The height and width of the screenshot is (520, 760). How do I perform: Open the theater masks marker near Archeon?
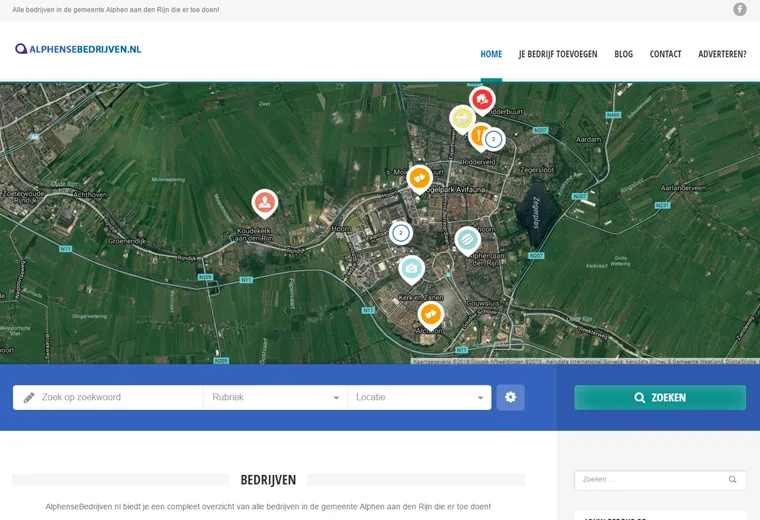click(430, 314)
